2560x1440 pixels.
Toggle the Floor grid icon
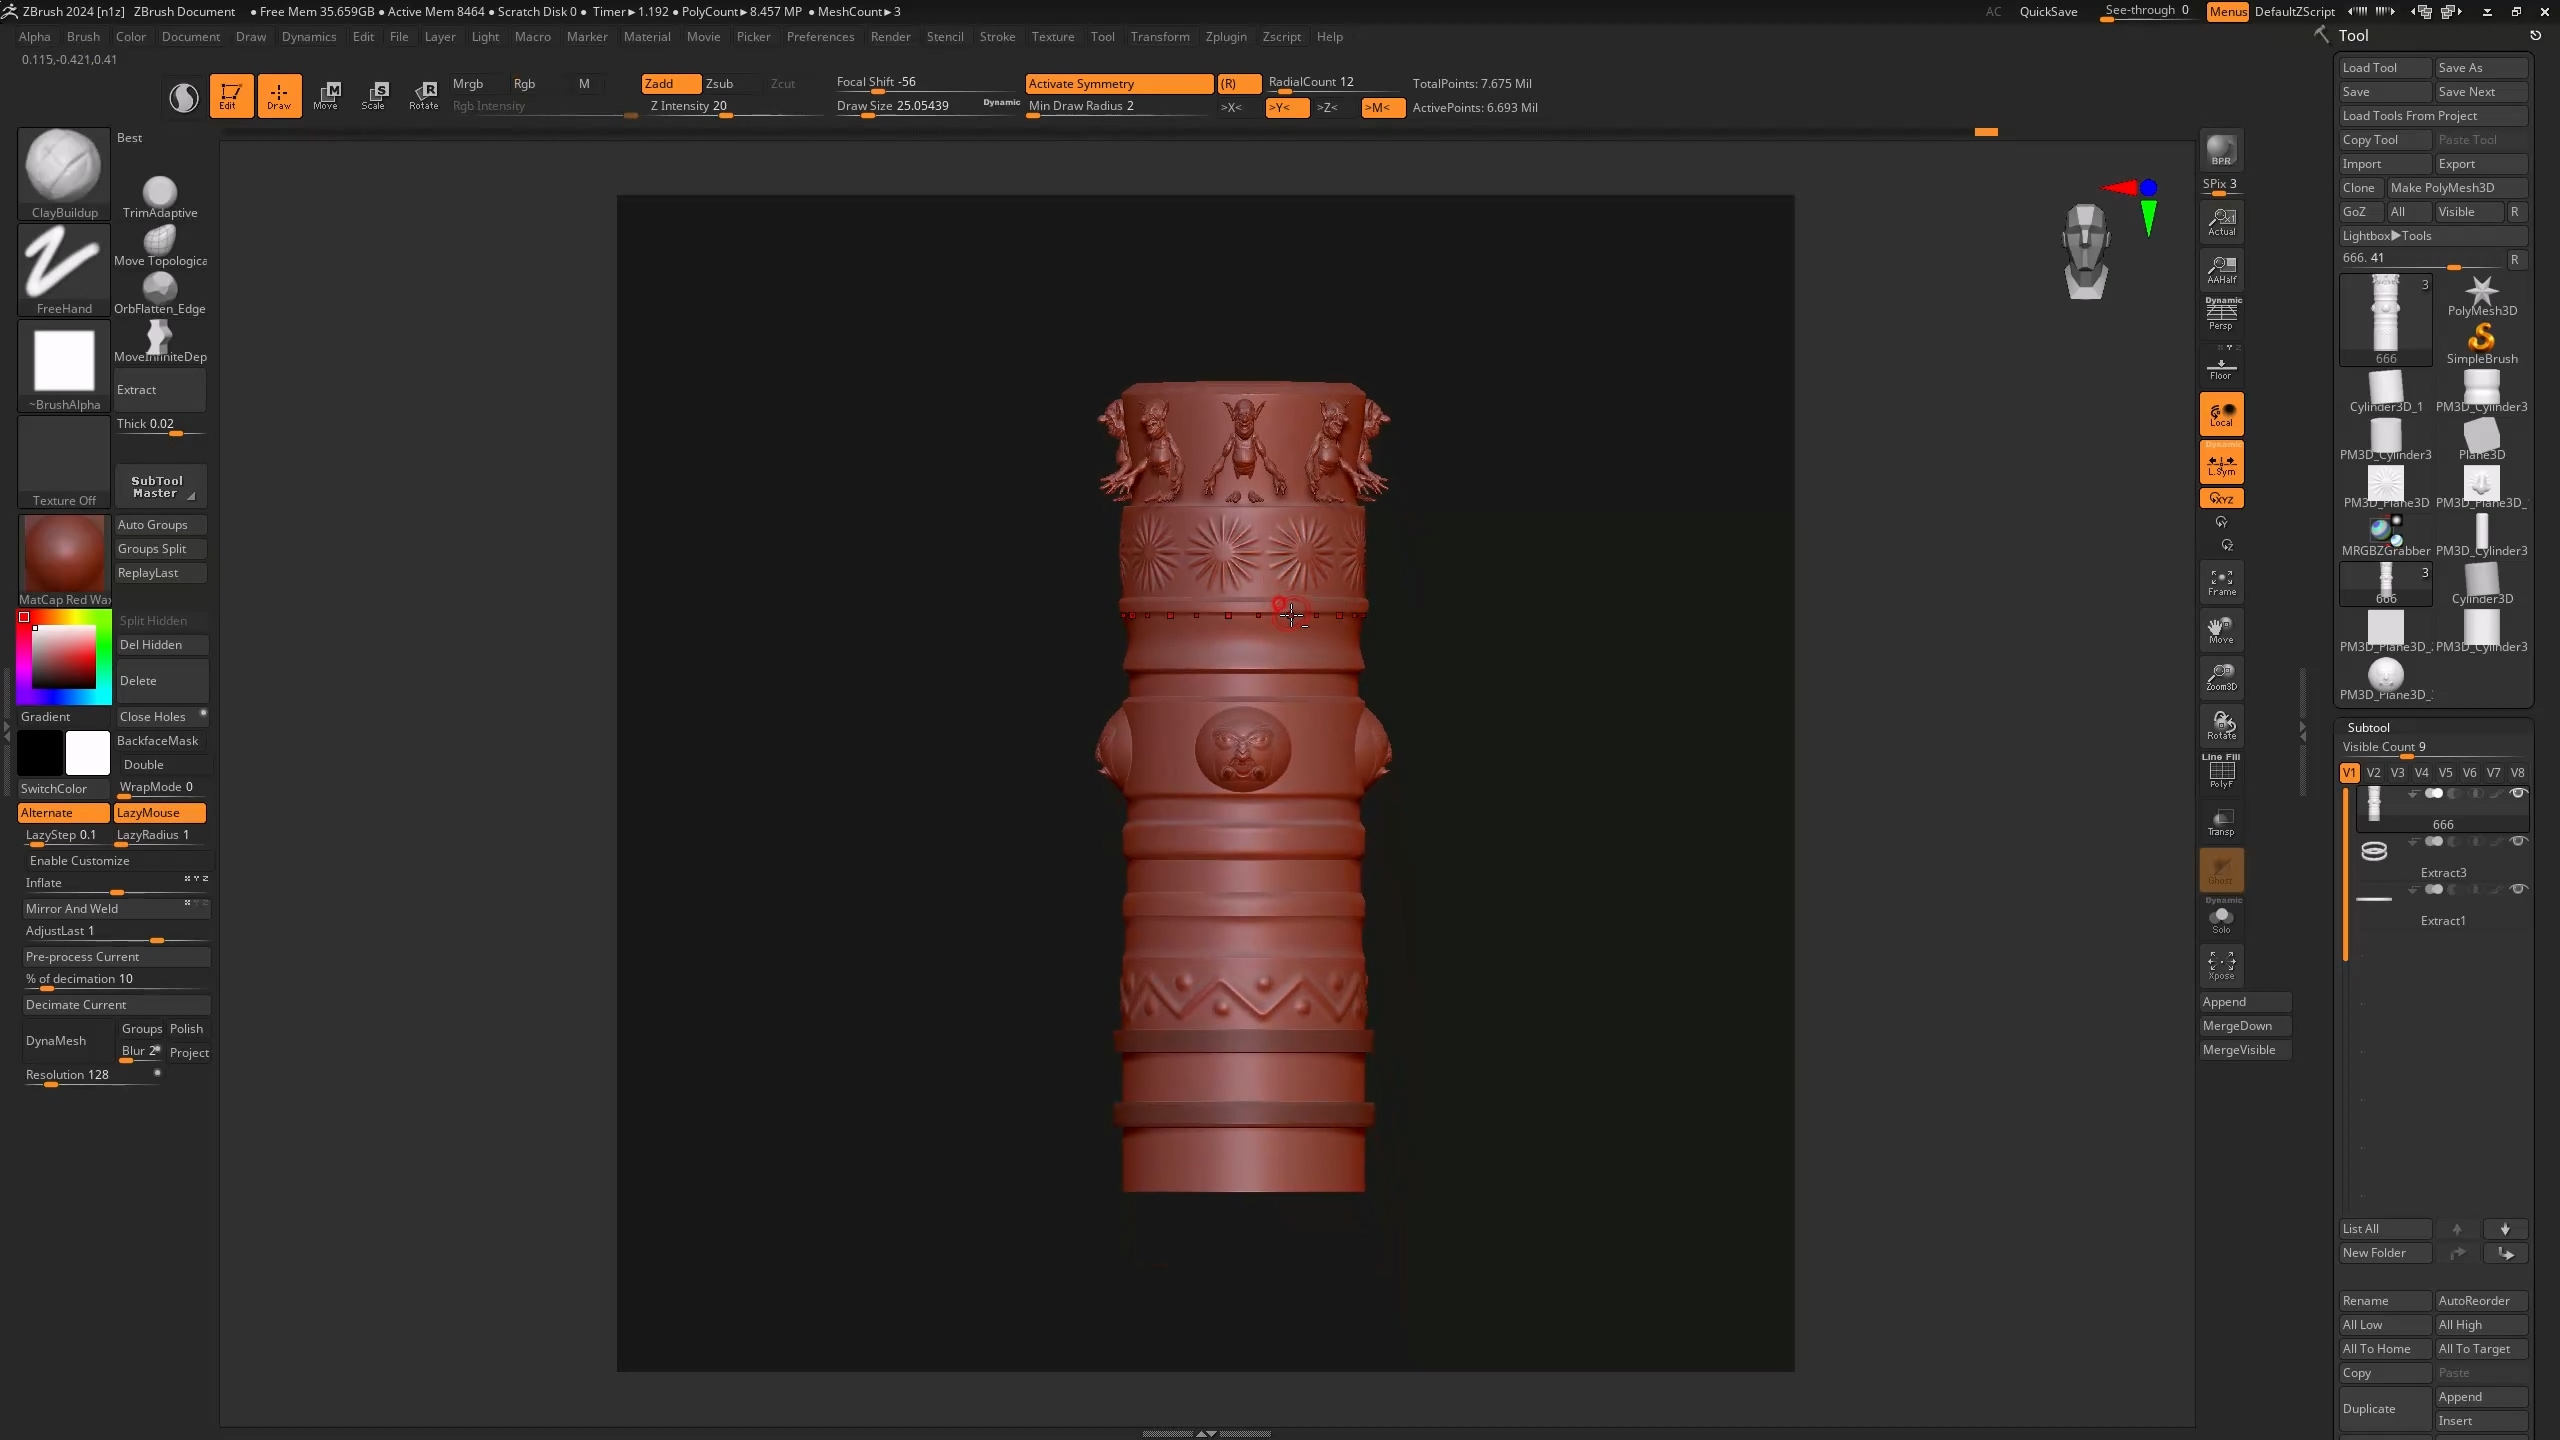click(x=2221, y=367)
